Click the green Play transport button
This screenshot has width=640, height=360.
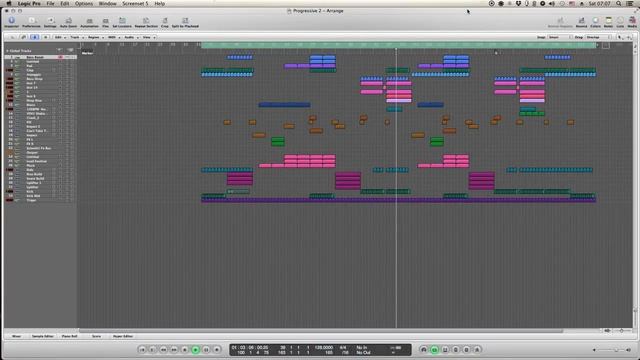196,349
